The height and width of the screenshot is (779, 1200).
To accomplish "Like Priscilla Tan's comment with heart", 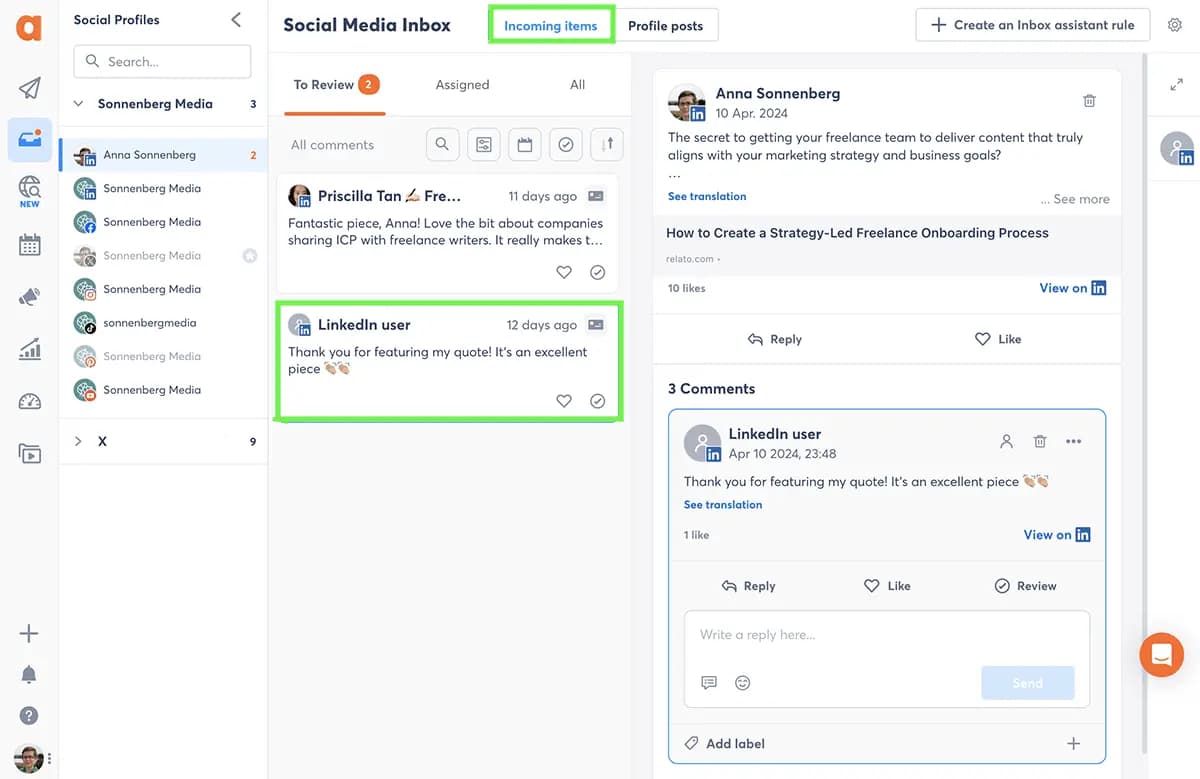I will 564,272.
